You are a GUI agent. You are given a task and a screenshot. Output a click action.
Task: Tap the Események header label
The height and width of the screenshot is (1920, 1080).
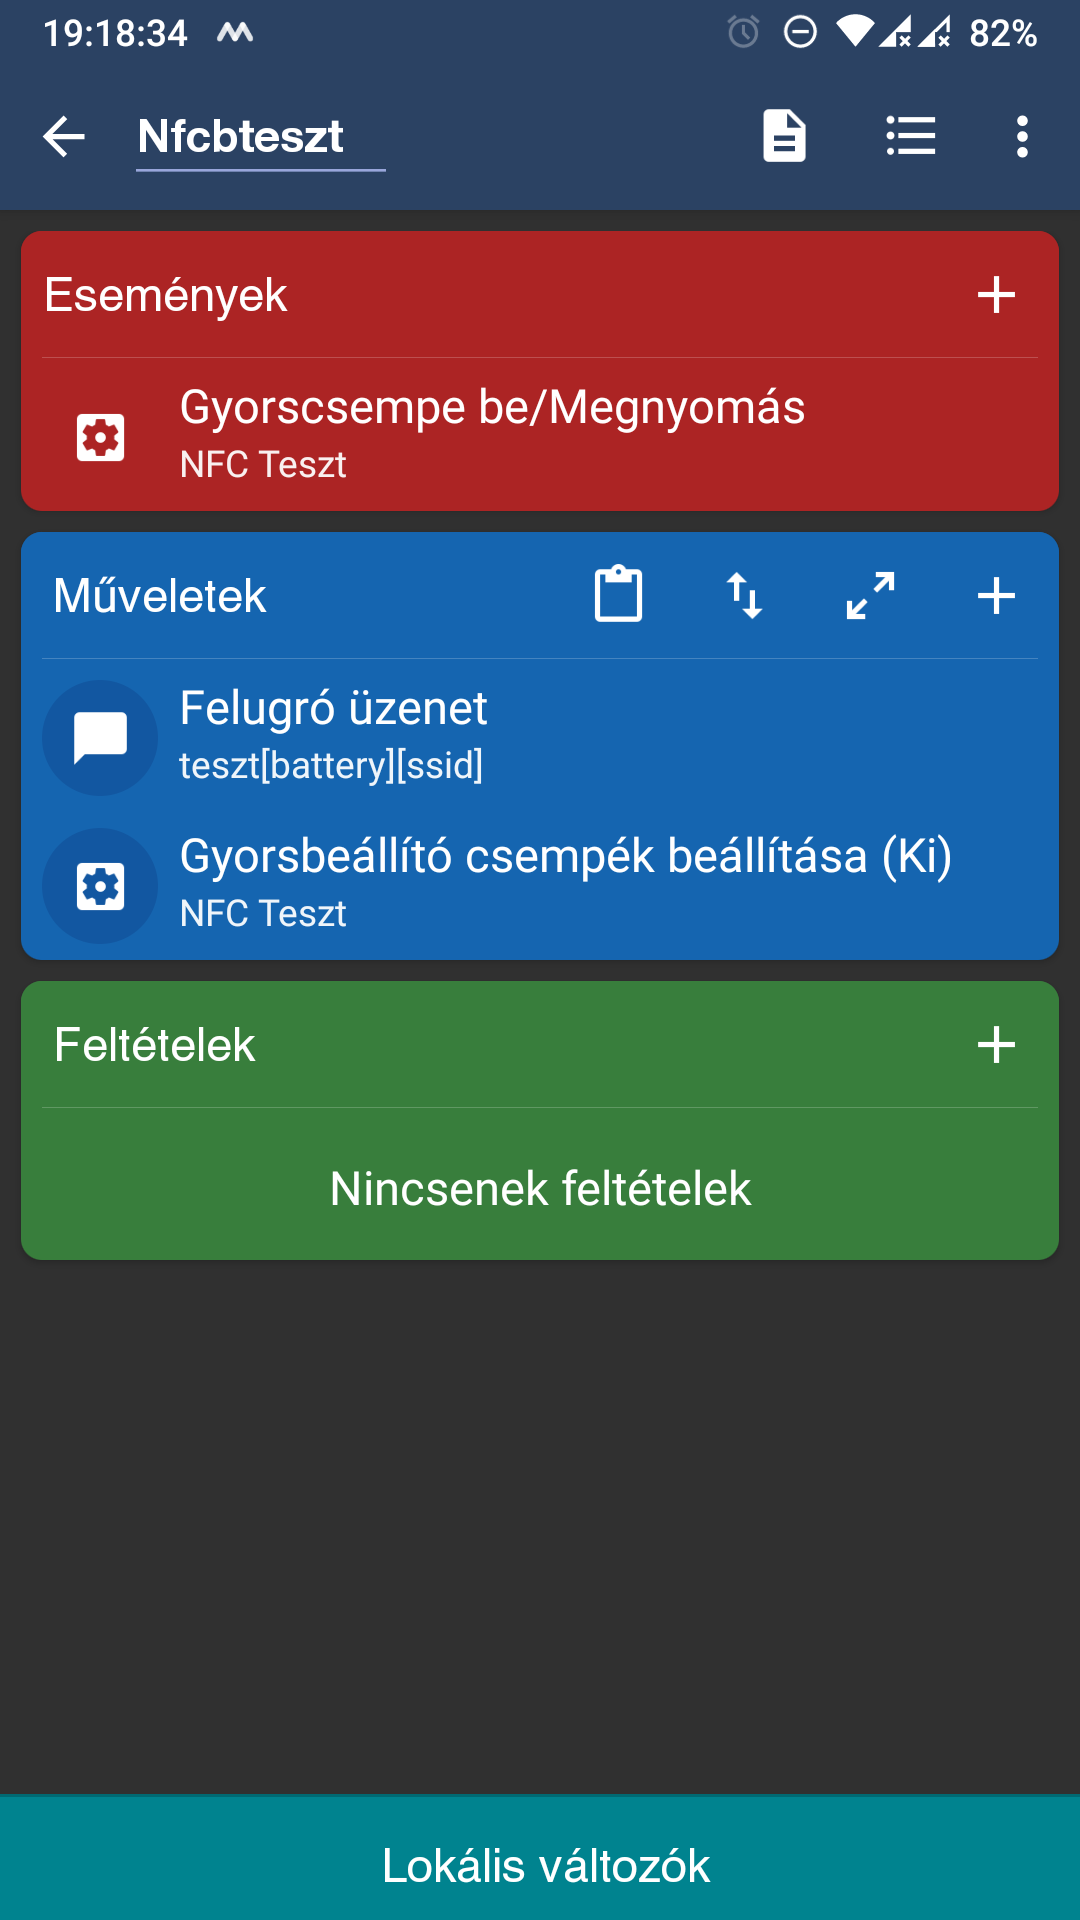pos(166,296)
